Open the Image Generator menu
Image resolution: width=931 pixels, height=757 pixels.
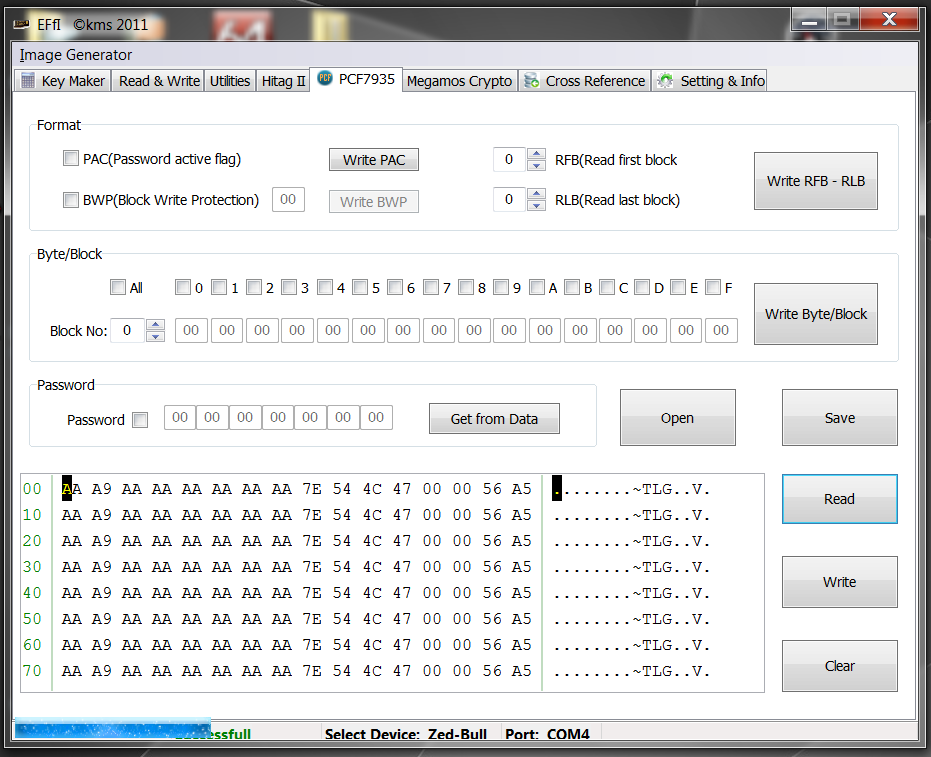click(x=75, y=55)
